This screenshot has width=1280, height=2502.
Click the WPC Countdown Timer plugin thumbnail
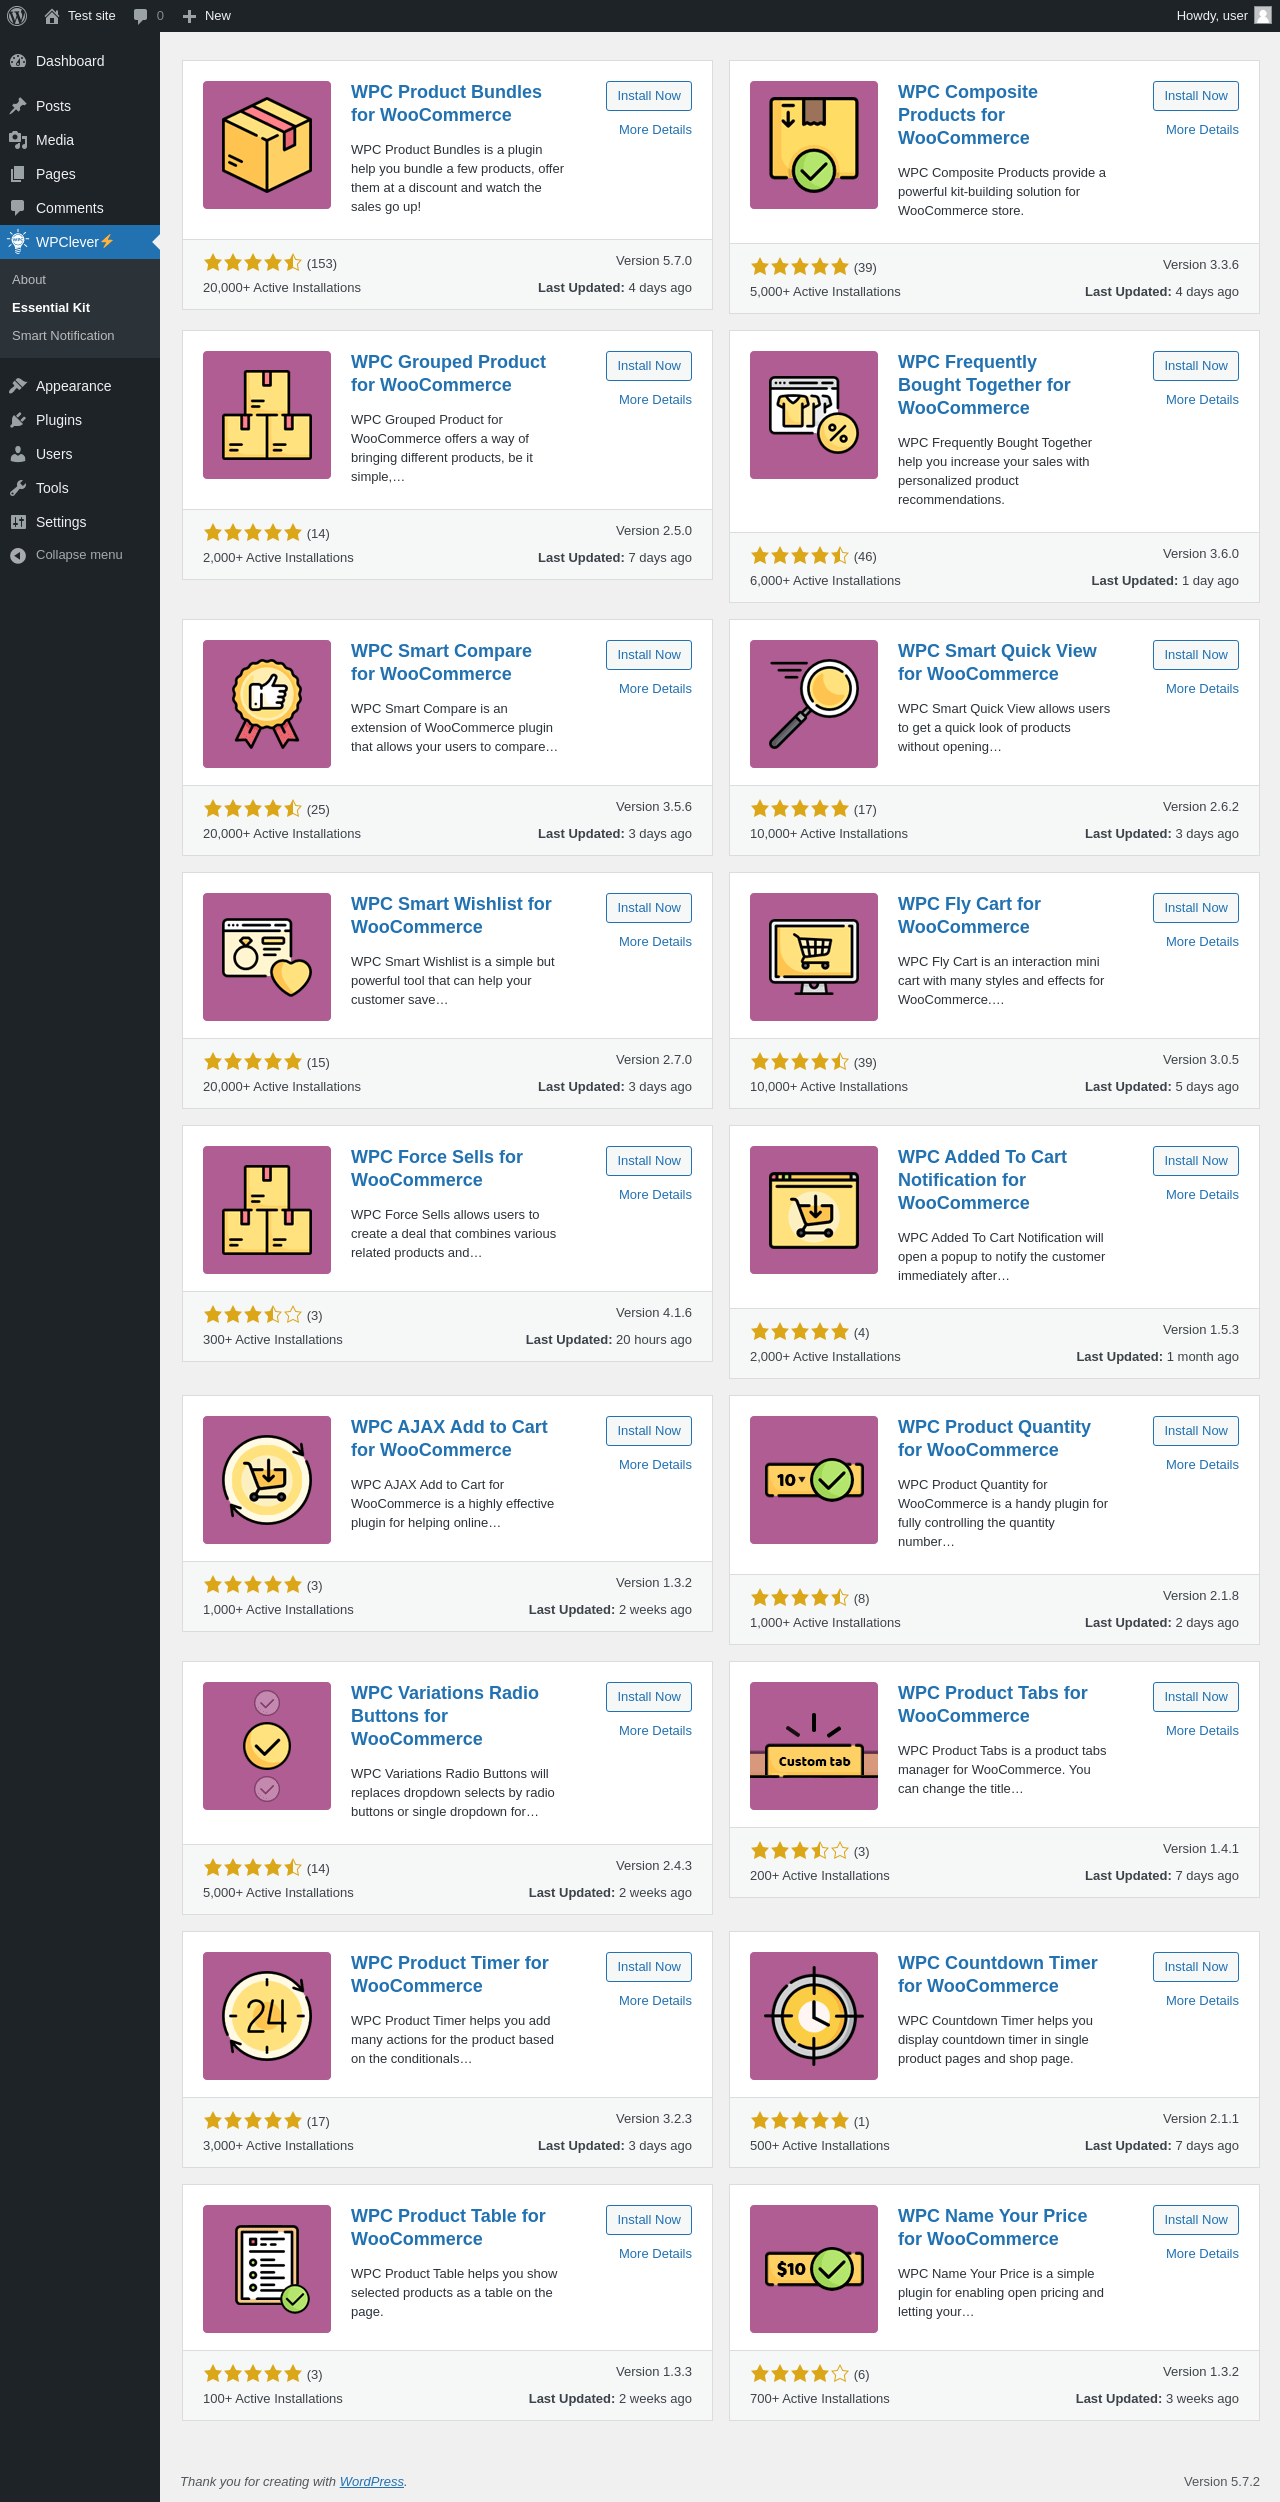coord(814,2016)
